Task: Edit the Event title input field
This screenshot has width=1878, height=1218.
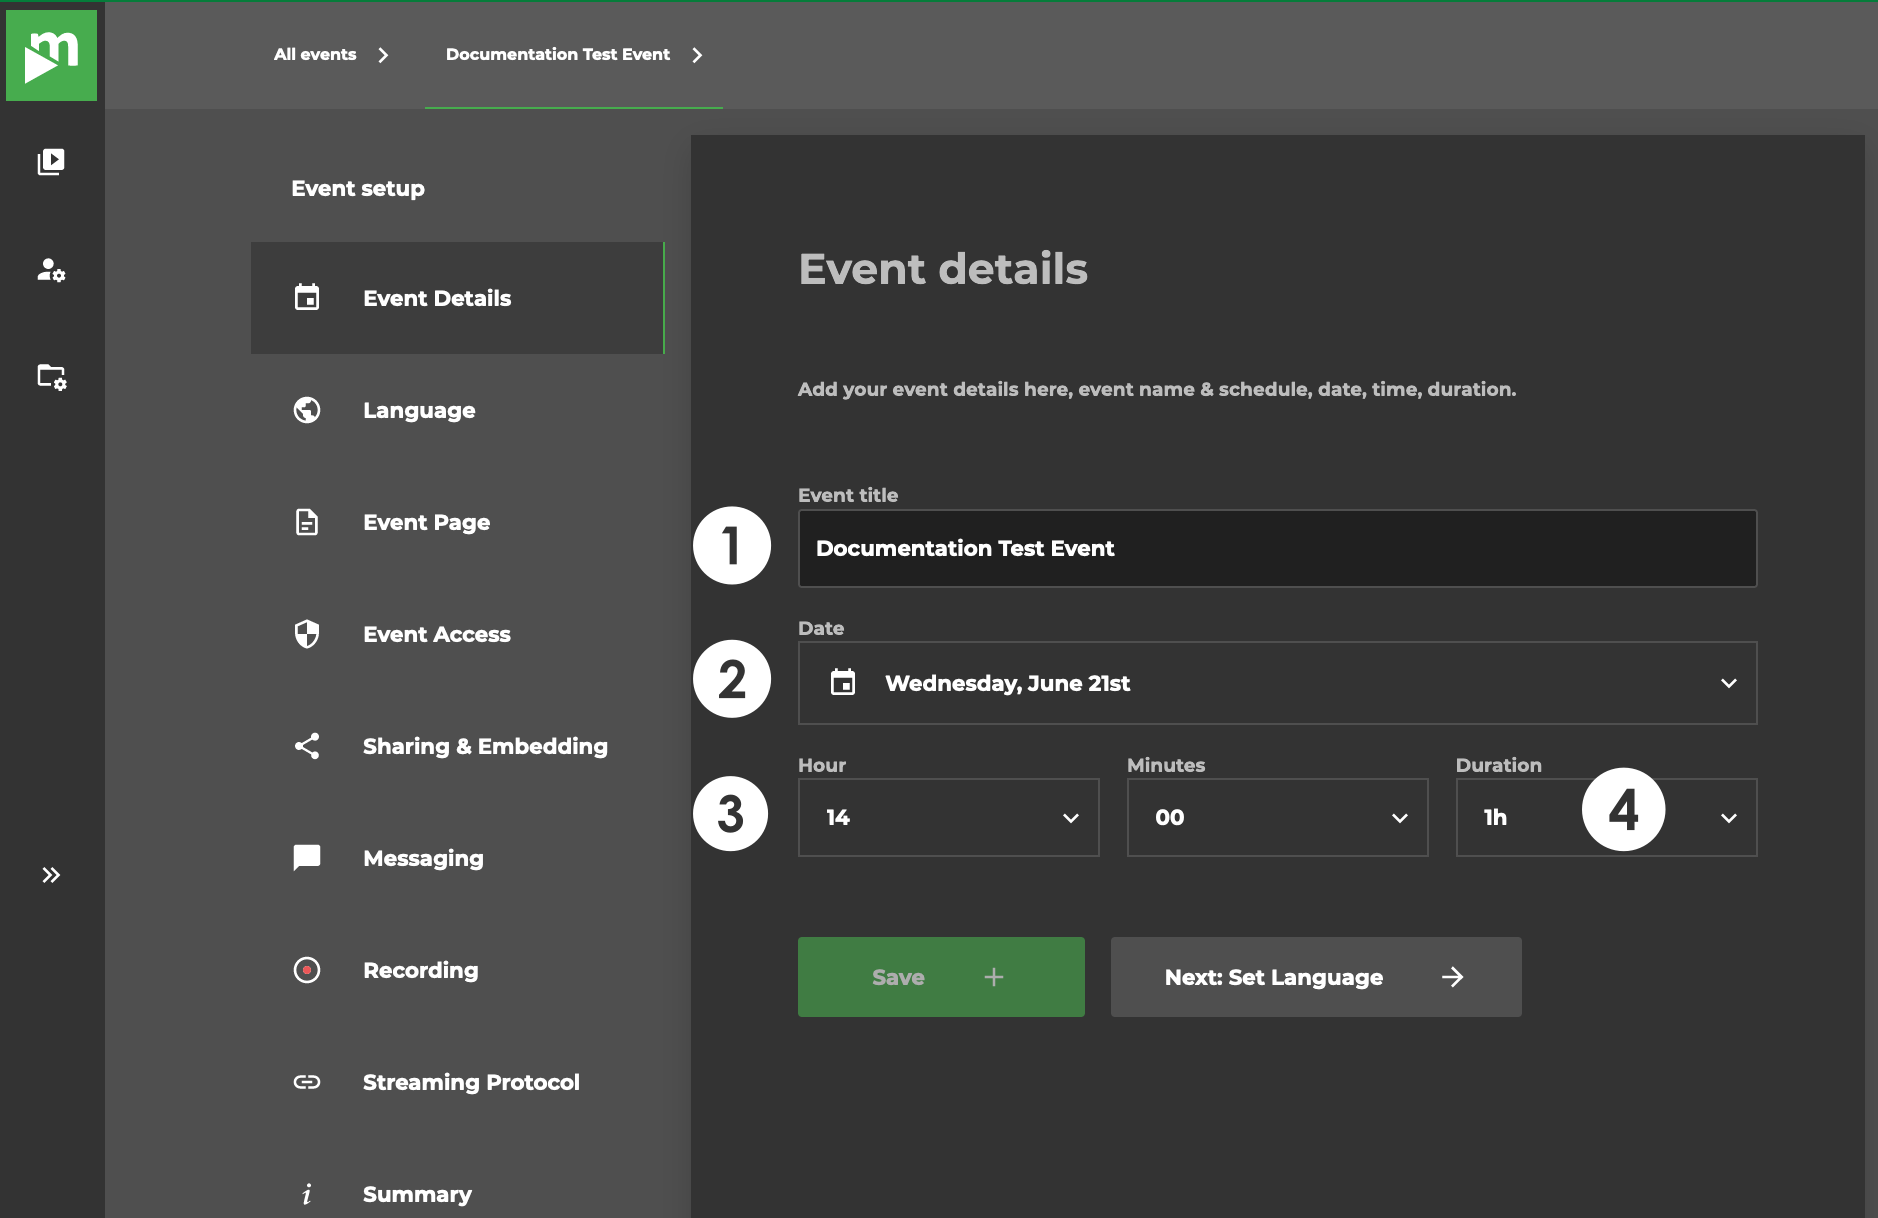Action: (1277, 548)
